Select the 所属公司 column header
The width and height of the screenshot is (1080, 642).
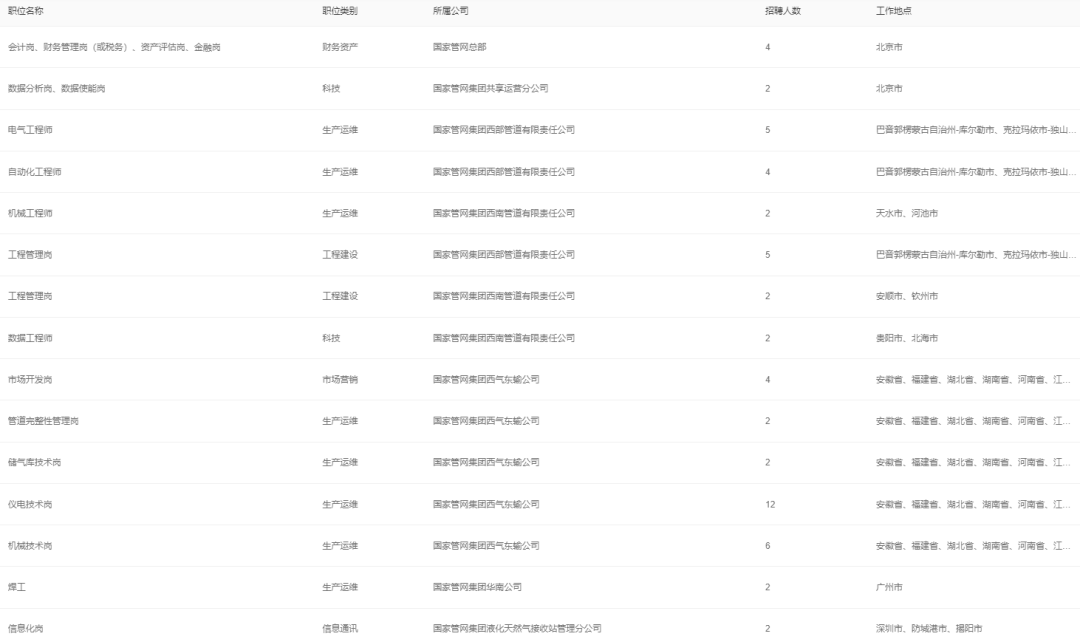[x=450, y=10]
